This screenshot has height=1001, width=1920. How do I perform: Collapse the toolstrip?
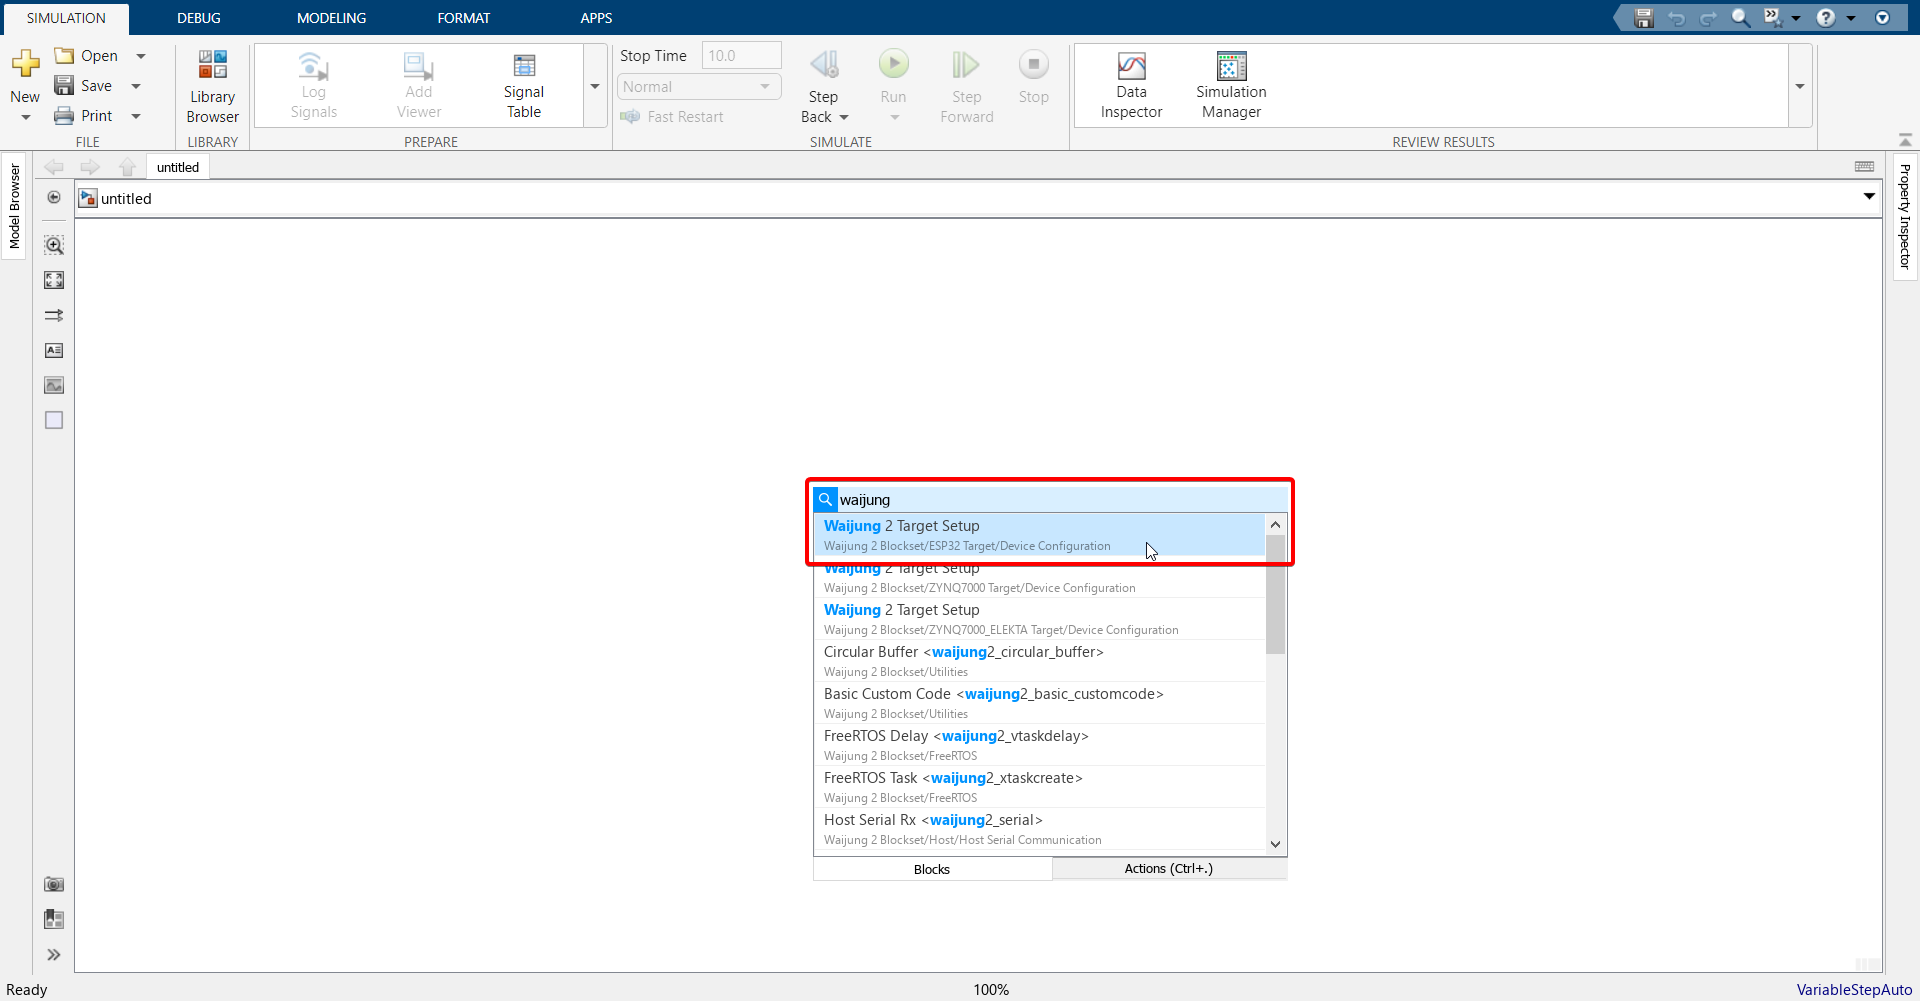(x=1905, y=140)
